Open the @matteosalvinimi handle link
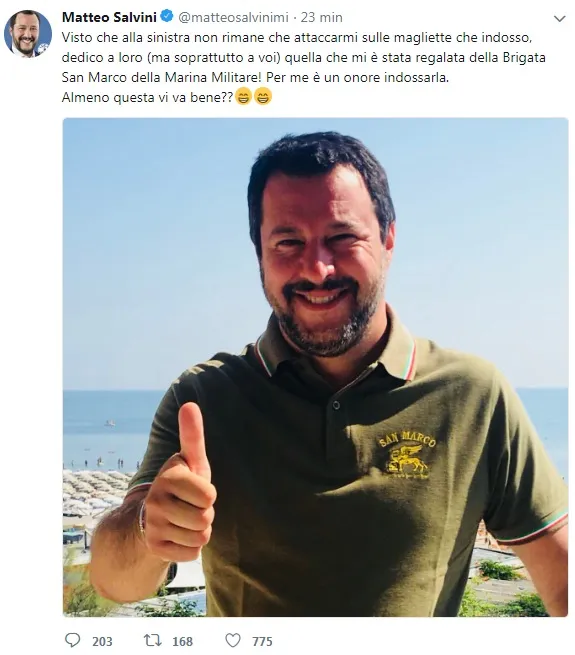 pyautogui.click(x=234, y=17)
